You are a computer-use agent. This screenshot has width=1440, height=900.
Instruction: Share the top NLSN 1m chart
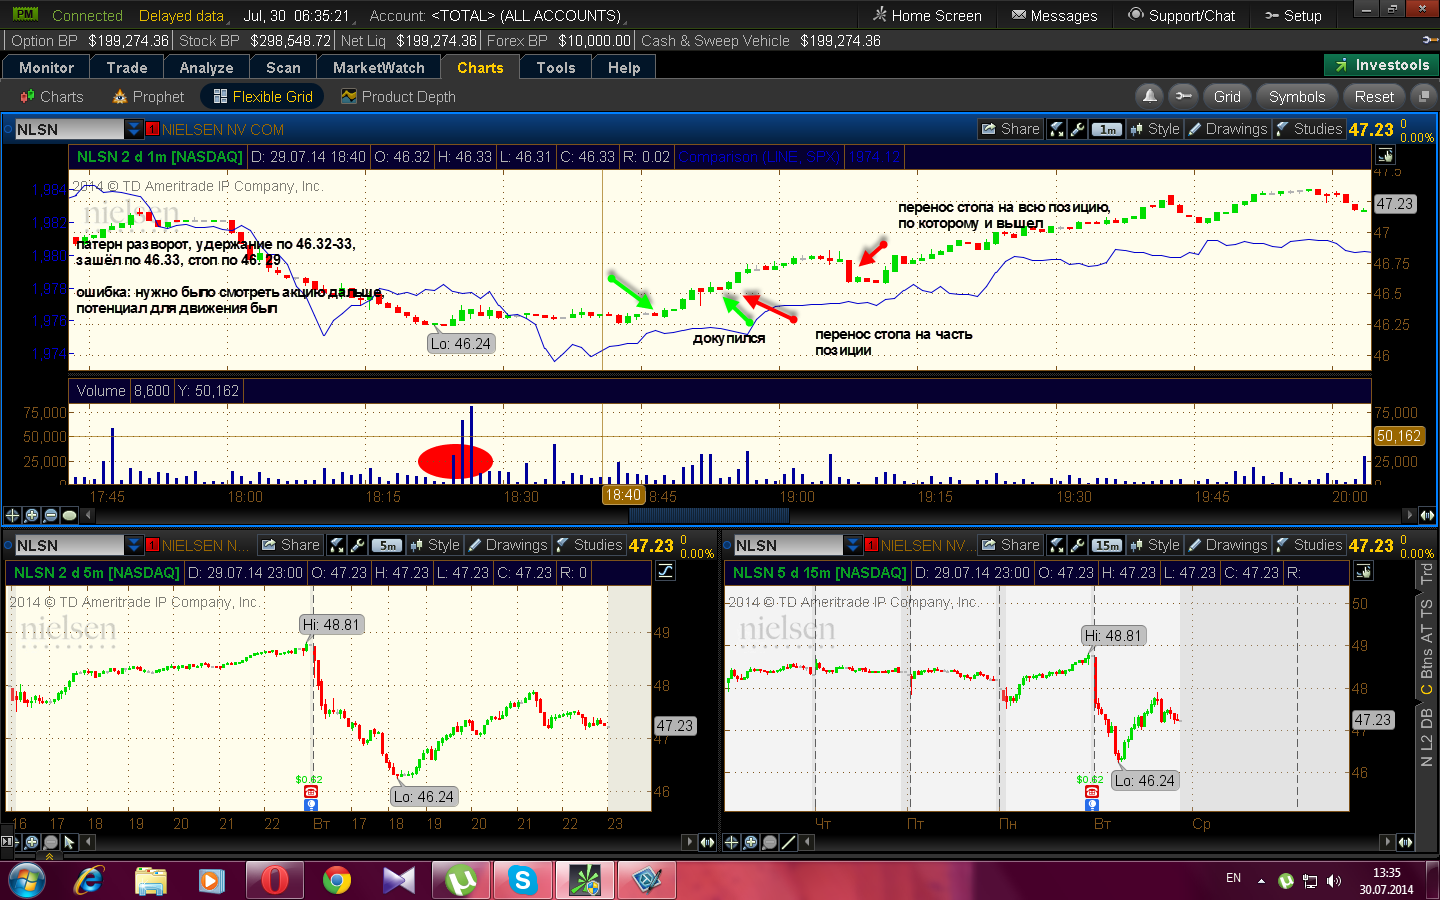[1011, 129]
